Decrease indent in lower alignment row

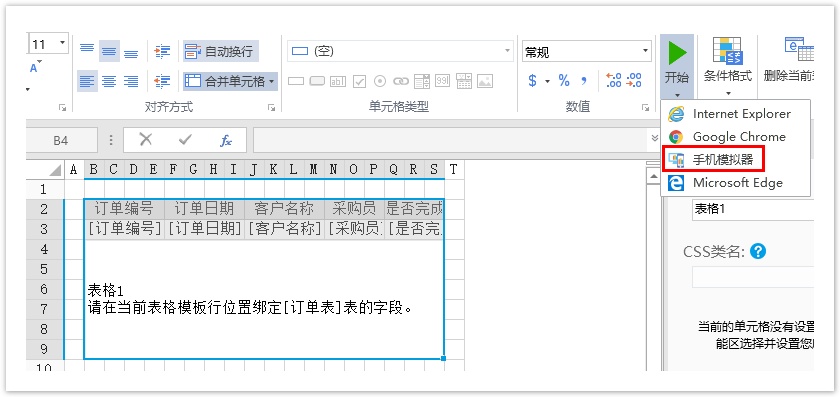(x=162, y=81)
